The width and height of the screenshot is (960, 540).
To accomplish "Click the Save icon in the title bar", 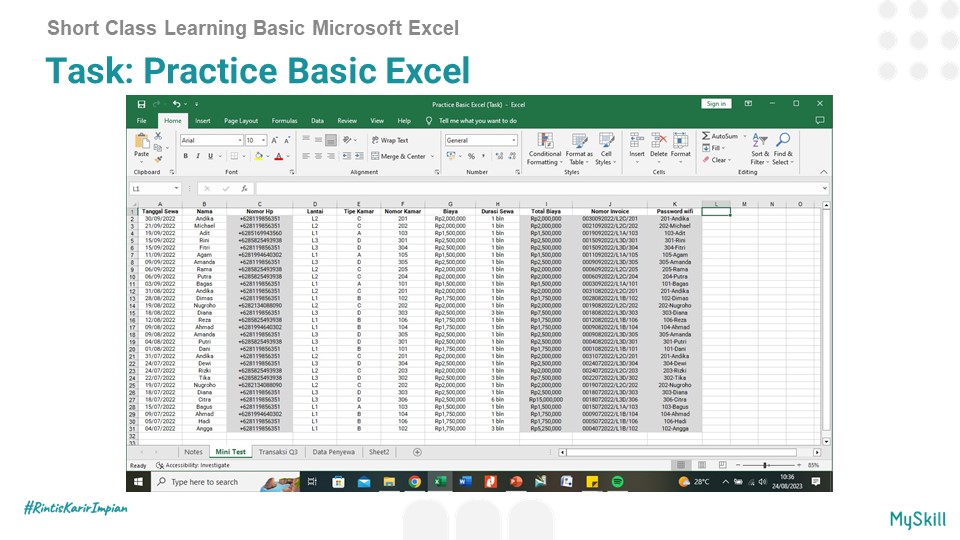I will click(141, 104).
